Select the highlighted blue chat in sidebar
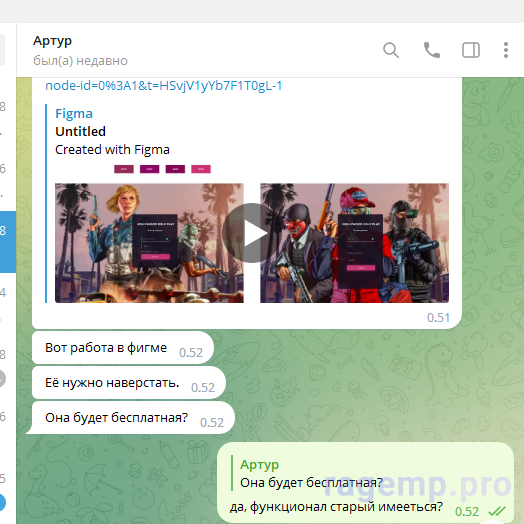The width and height of the screenshot is (524, 524). 8,242
